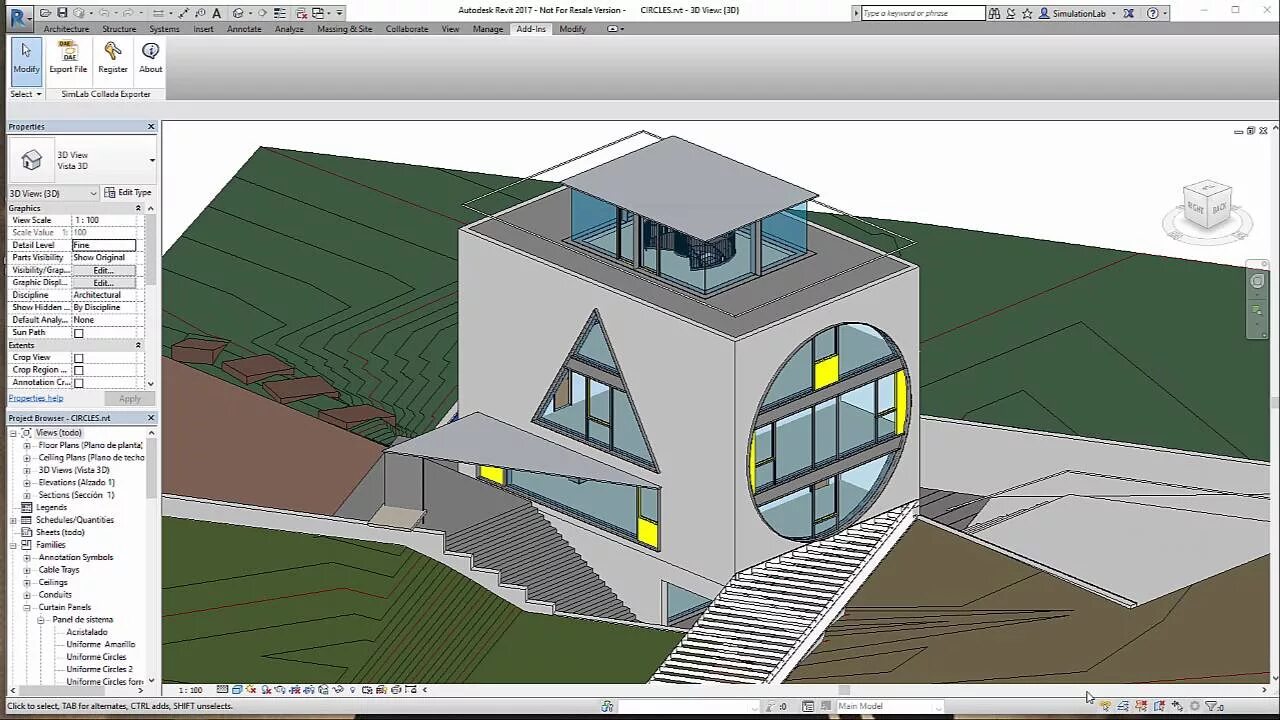Close the Project Browser panel
The width and height of the screenshot is (1280, 720).
pyautogui.click(x=151, y=418)
